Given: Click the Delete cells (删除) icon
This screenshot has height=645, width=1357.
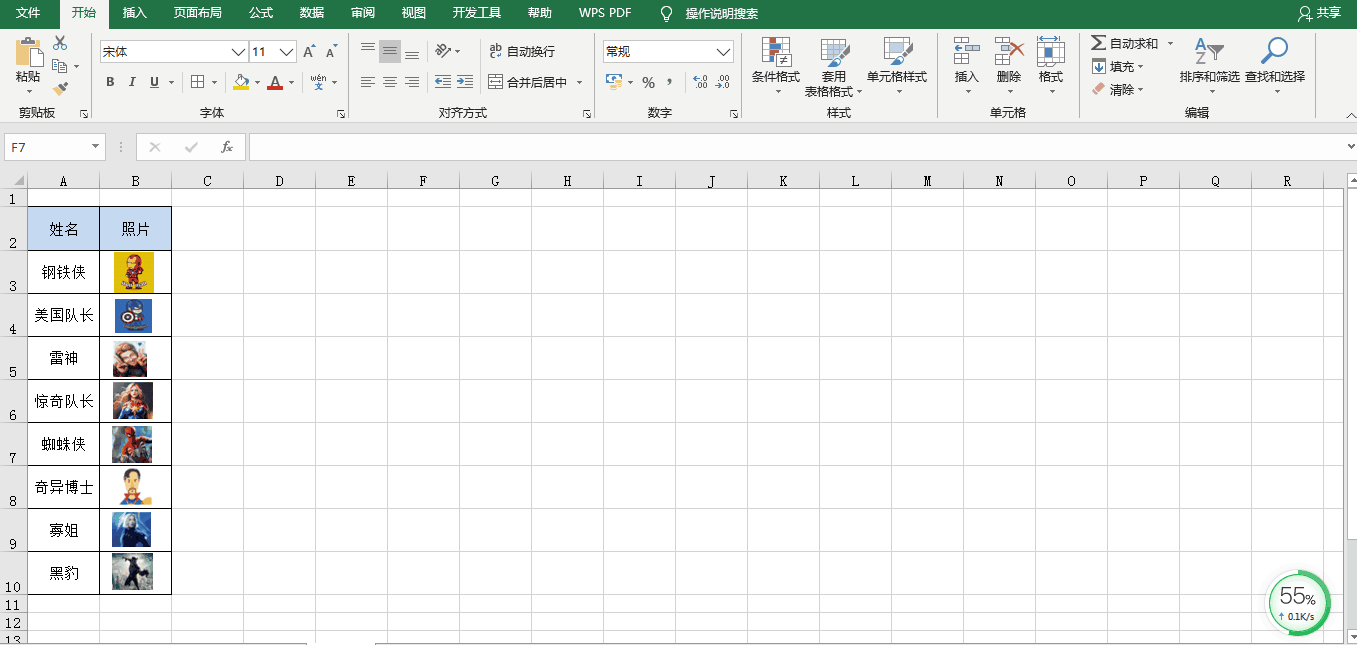Looking at the screenshot, I should tap(1009, 52).
